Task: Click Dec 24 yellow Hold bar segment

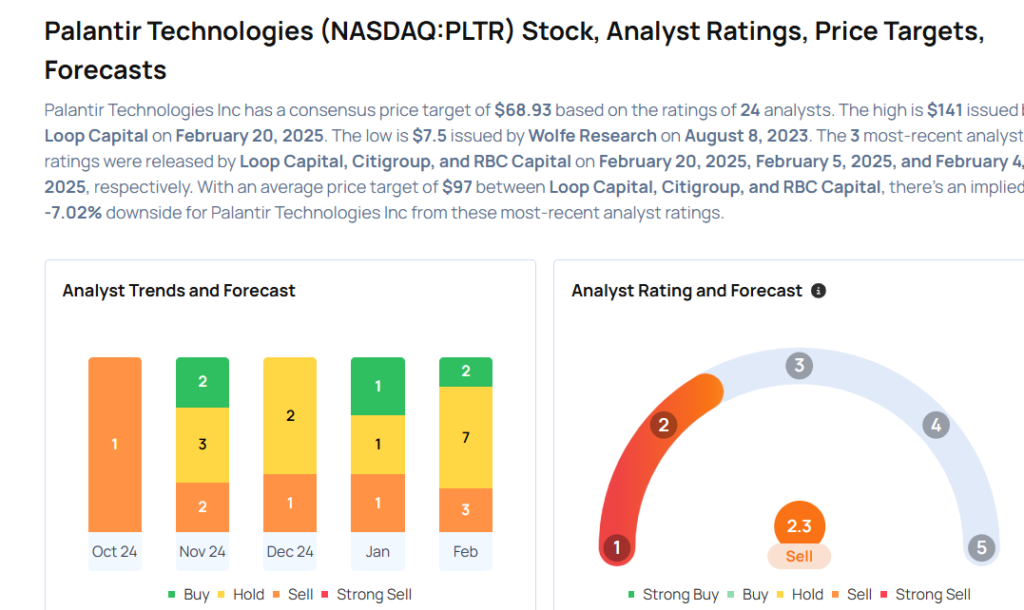Action: click(x=290, y=415)
